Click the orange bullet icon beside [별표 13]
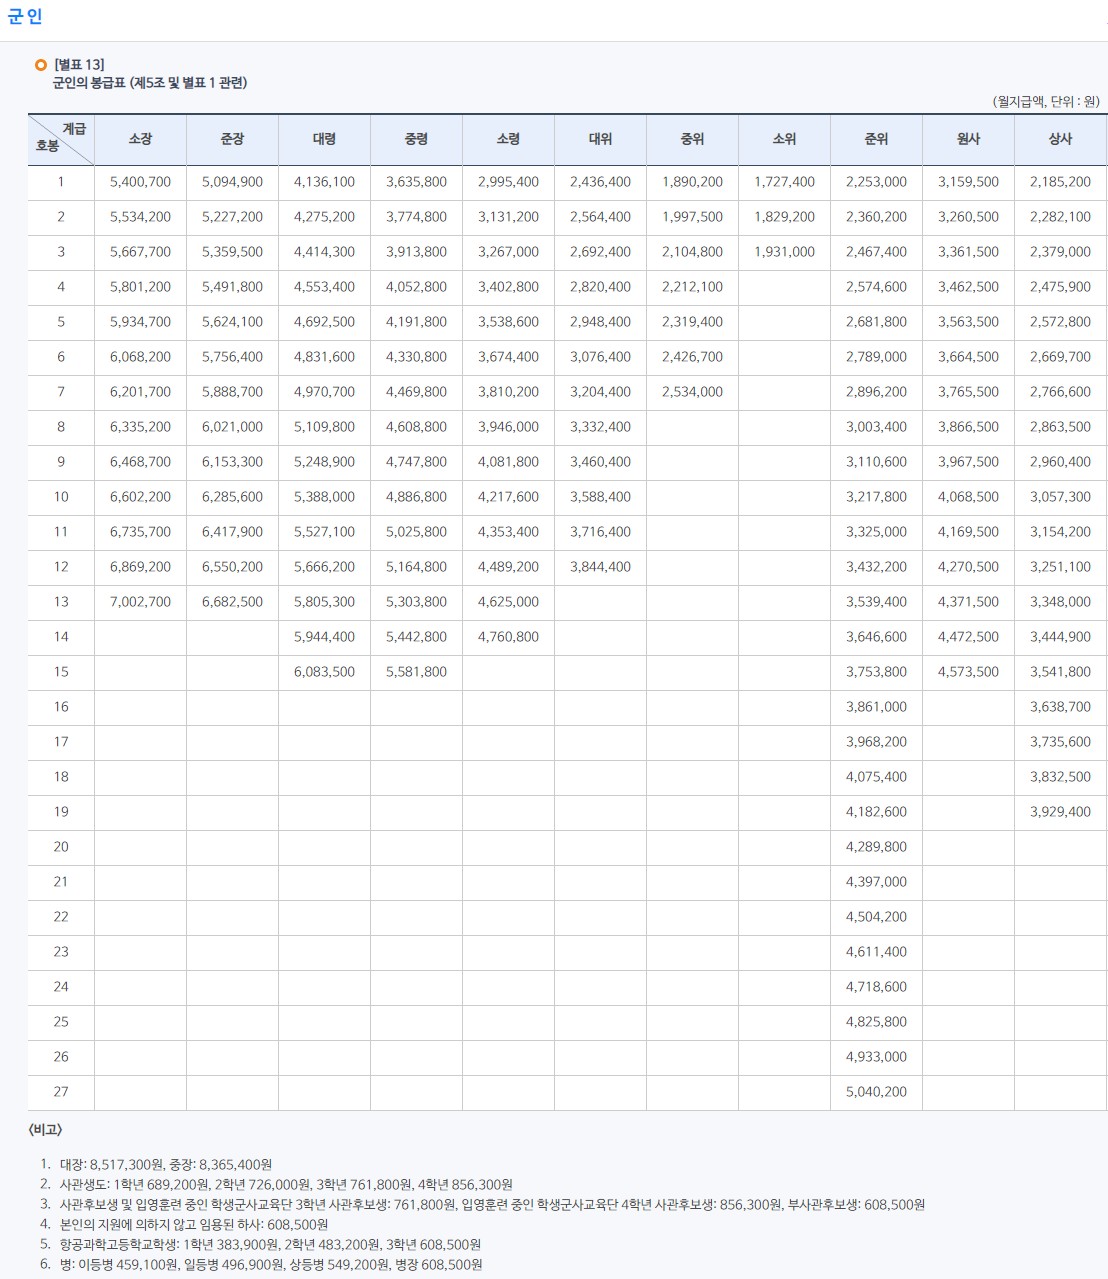 tap(41, 65)
